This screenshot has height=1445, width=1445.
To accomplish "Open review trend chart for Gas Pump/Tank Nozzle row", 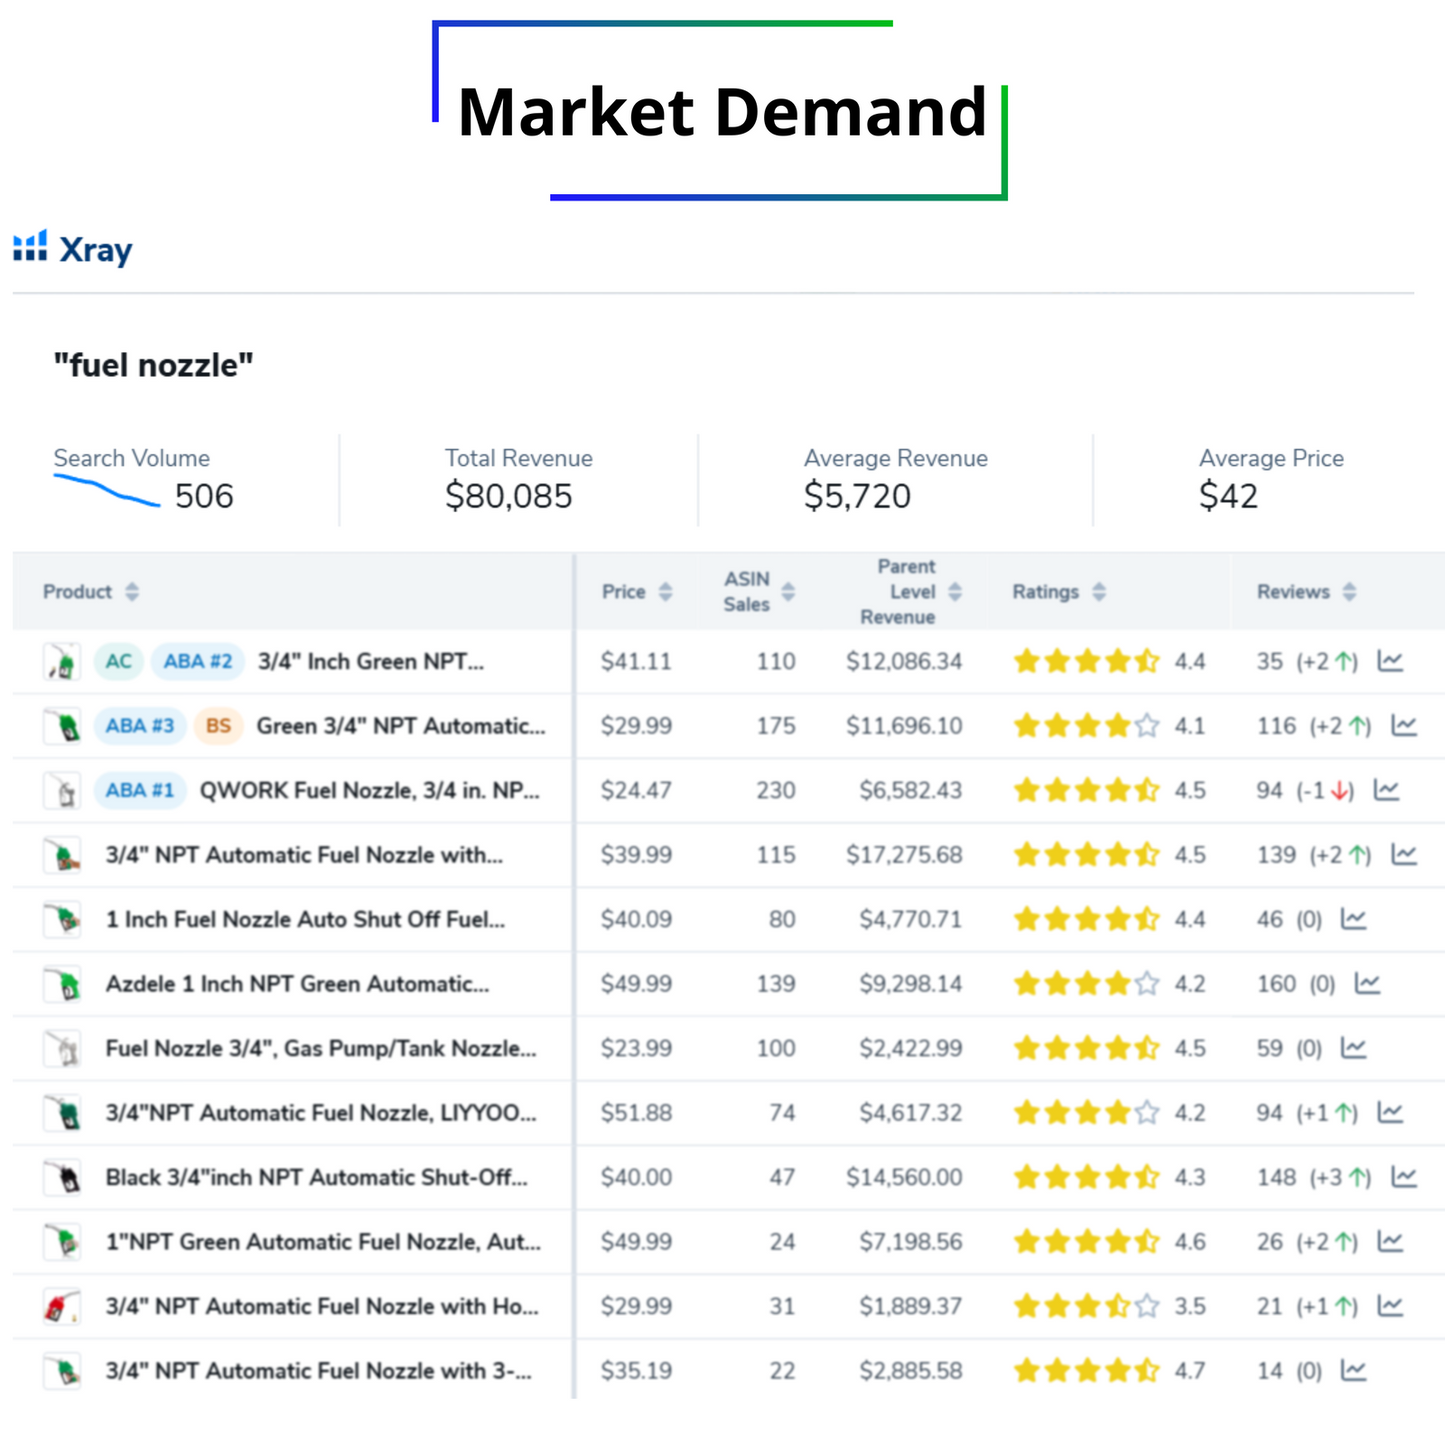I will click(1353, 1048).
